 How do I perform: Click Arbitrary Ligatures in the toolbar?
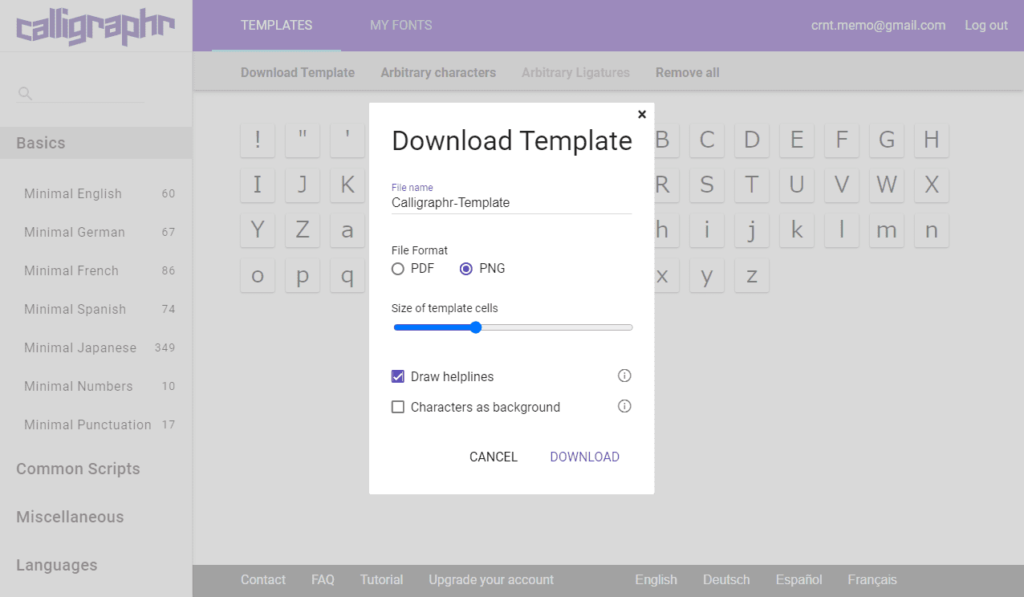click(x=575, y=73)
